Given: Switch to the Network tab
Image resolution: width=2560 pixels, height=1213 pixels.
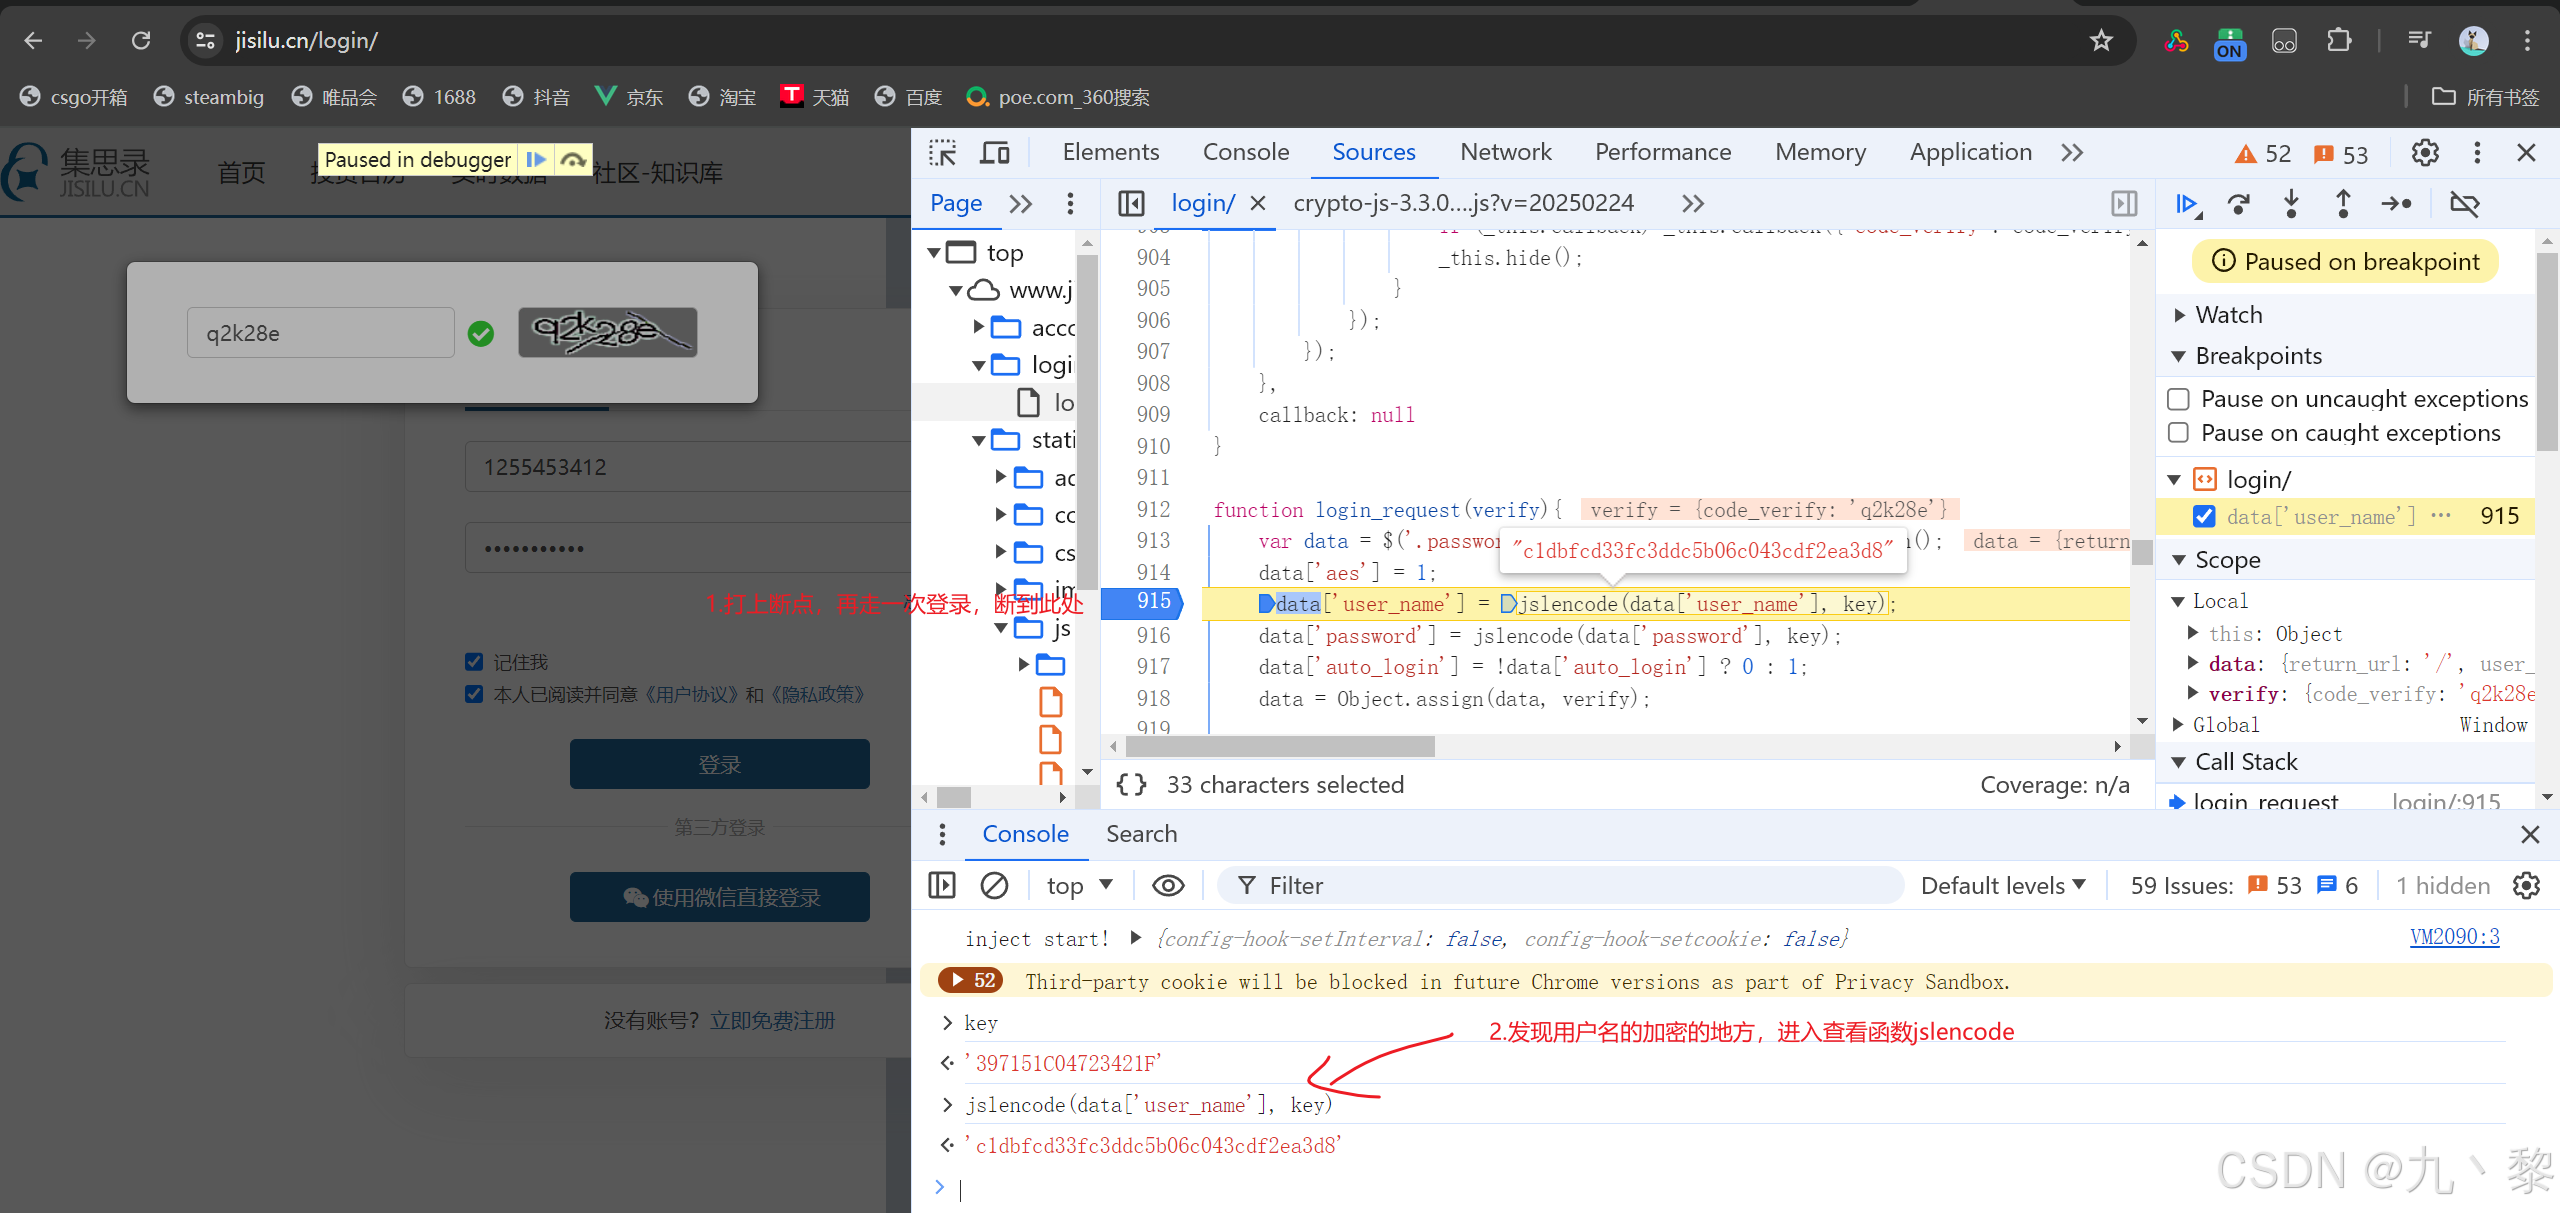Looking at the screenshot, I should (1505, 152).
